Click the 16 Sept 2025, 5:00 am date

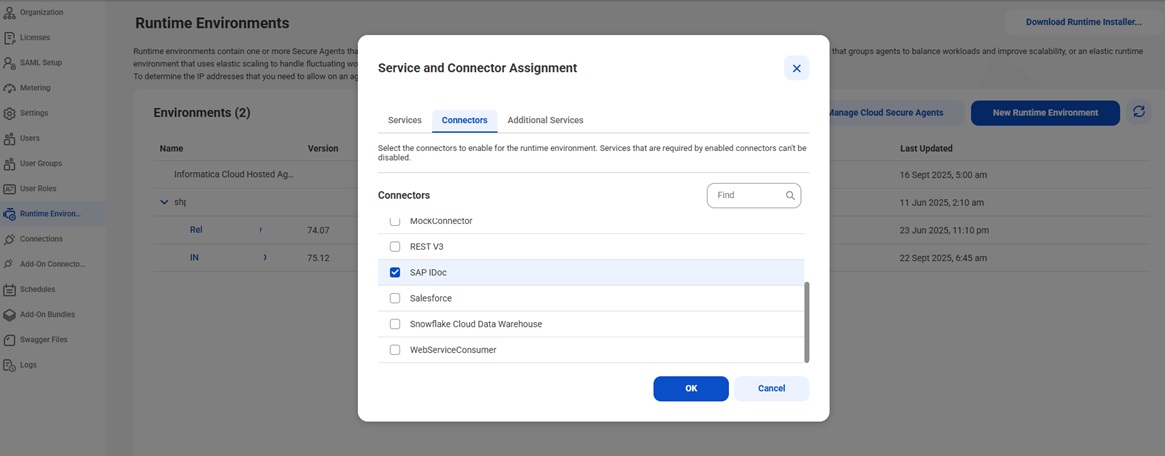944,175
